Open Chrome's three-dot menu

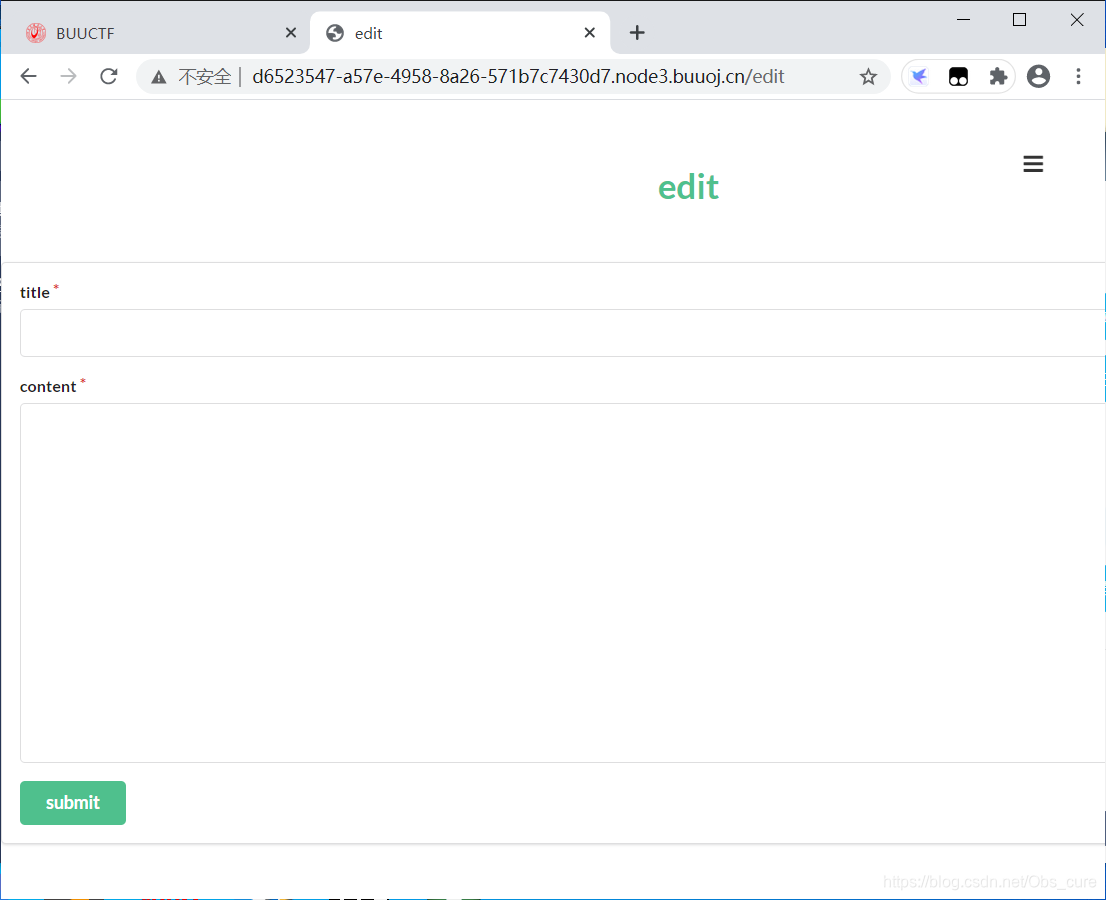(x=1078, y=77)
